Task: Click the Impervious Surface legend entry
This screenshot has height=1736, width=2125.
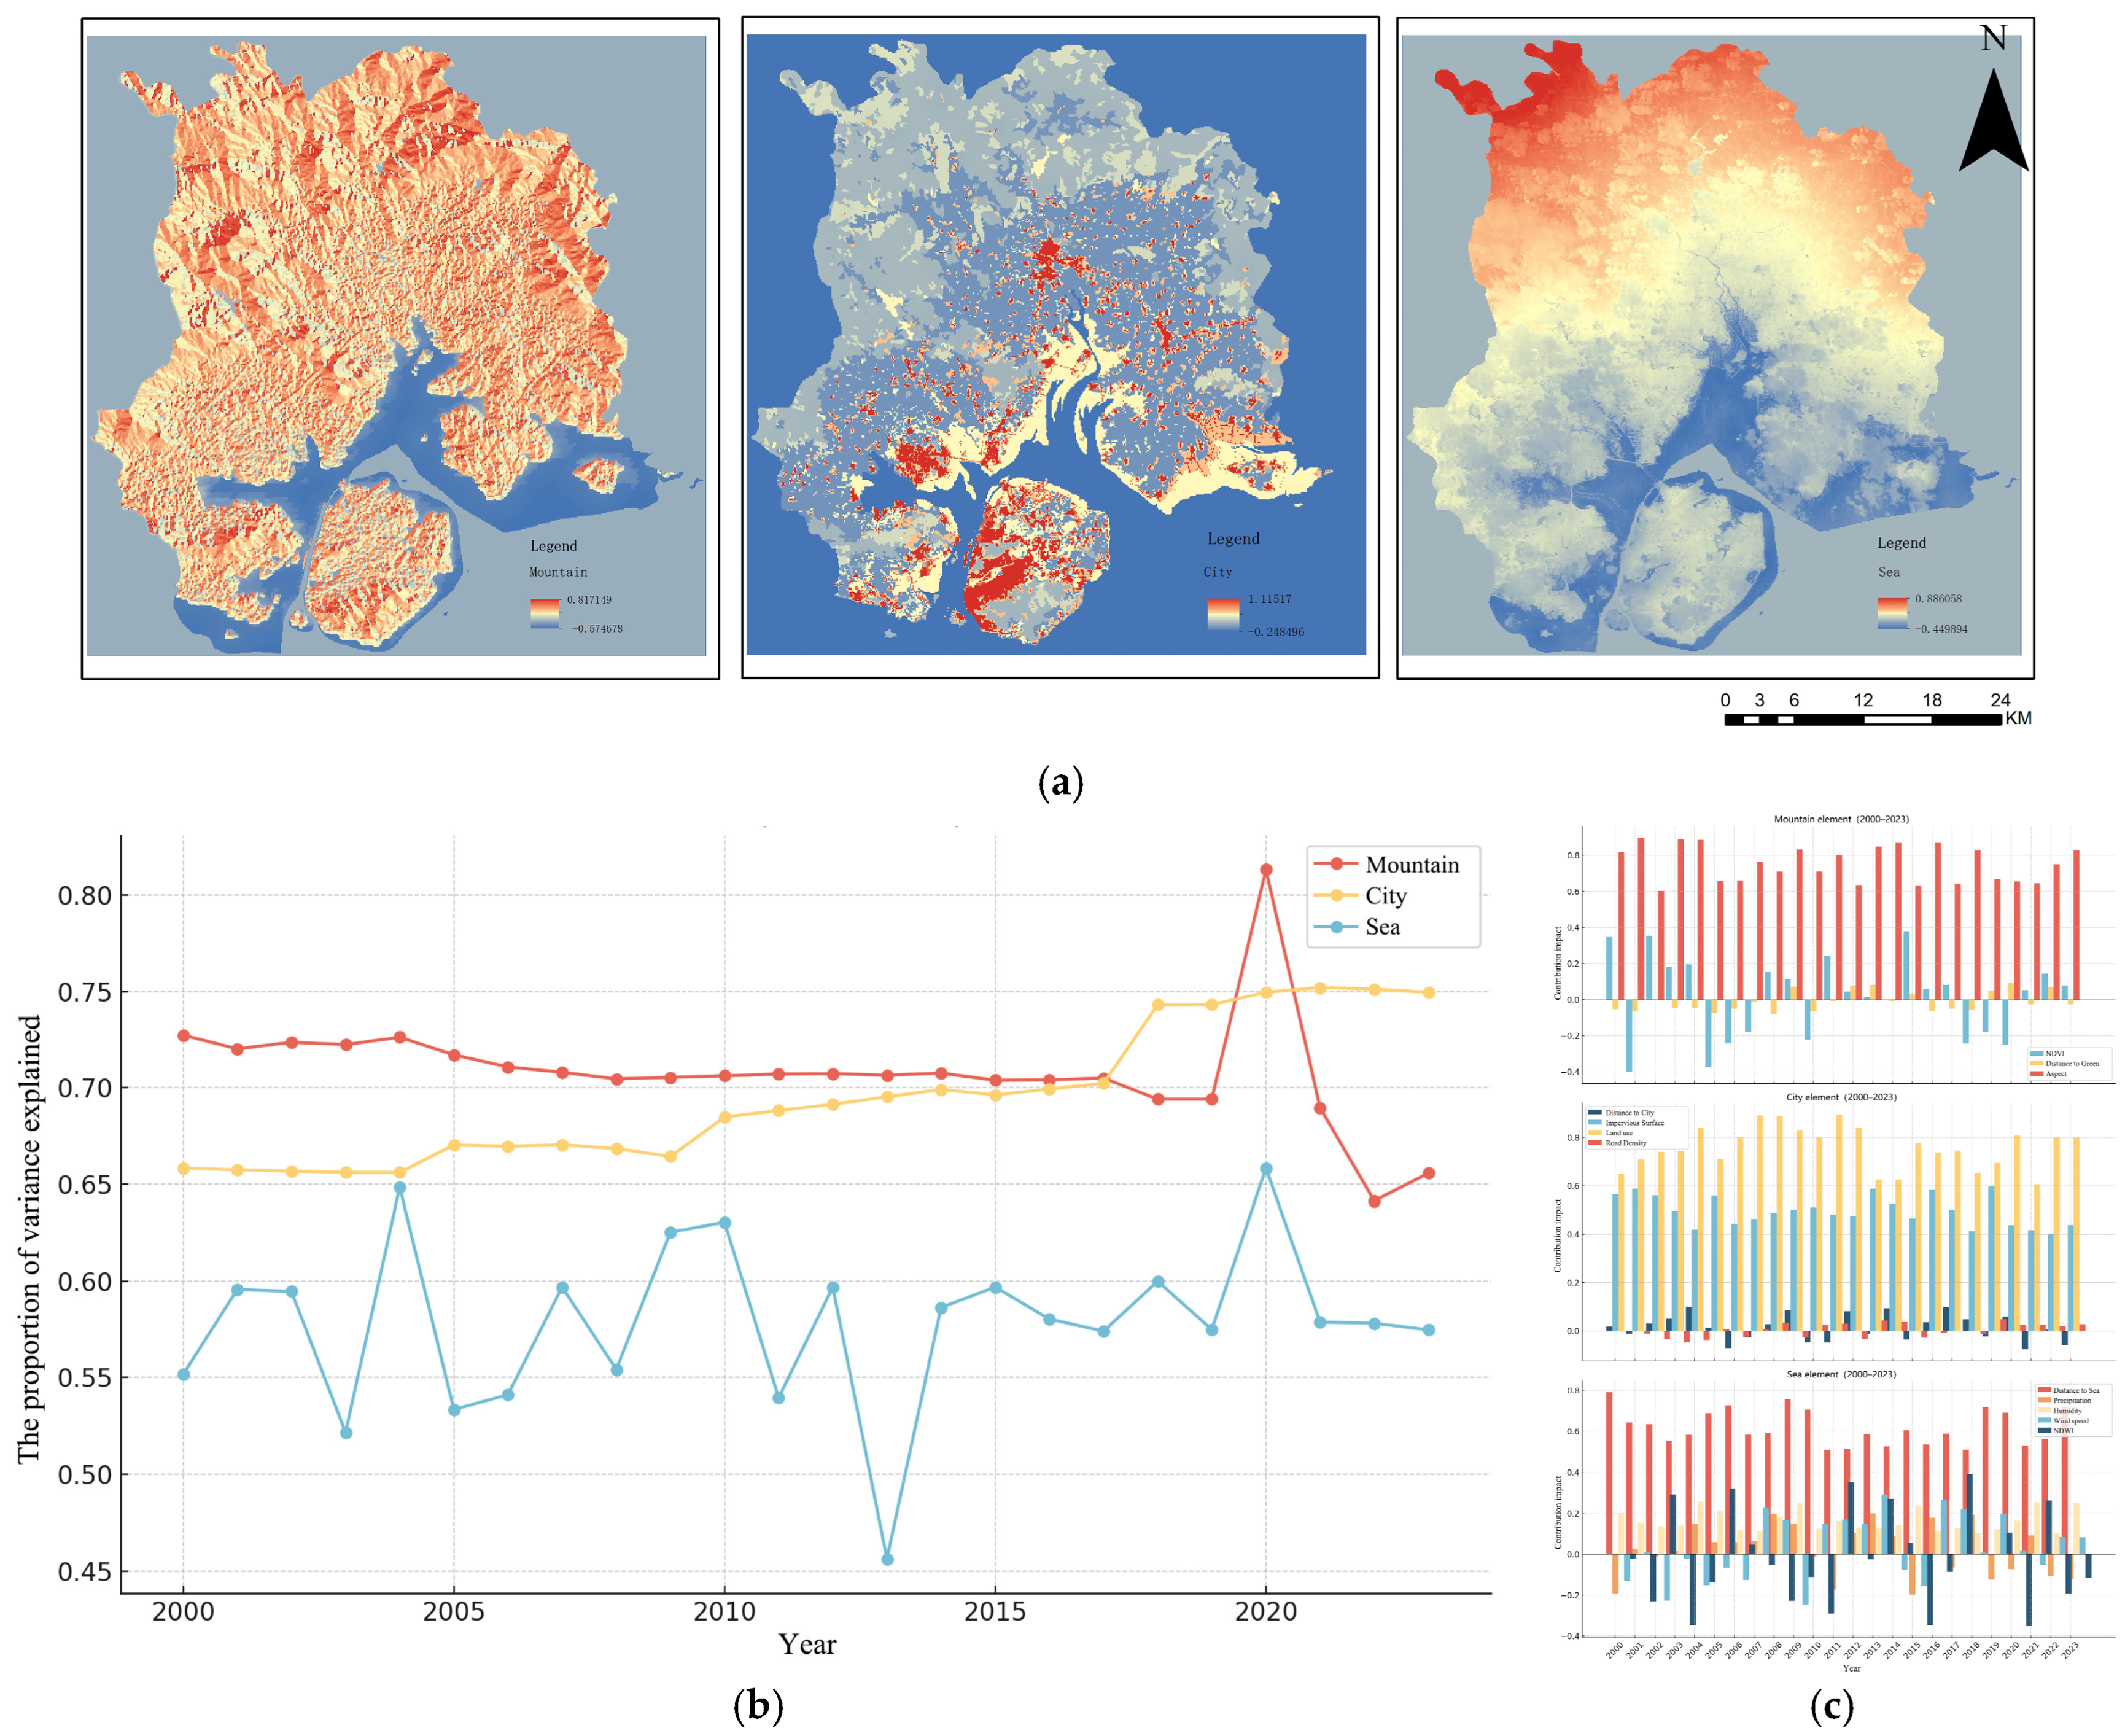Action: tap(1626, 1123)
